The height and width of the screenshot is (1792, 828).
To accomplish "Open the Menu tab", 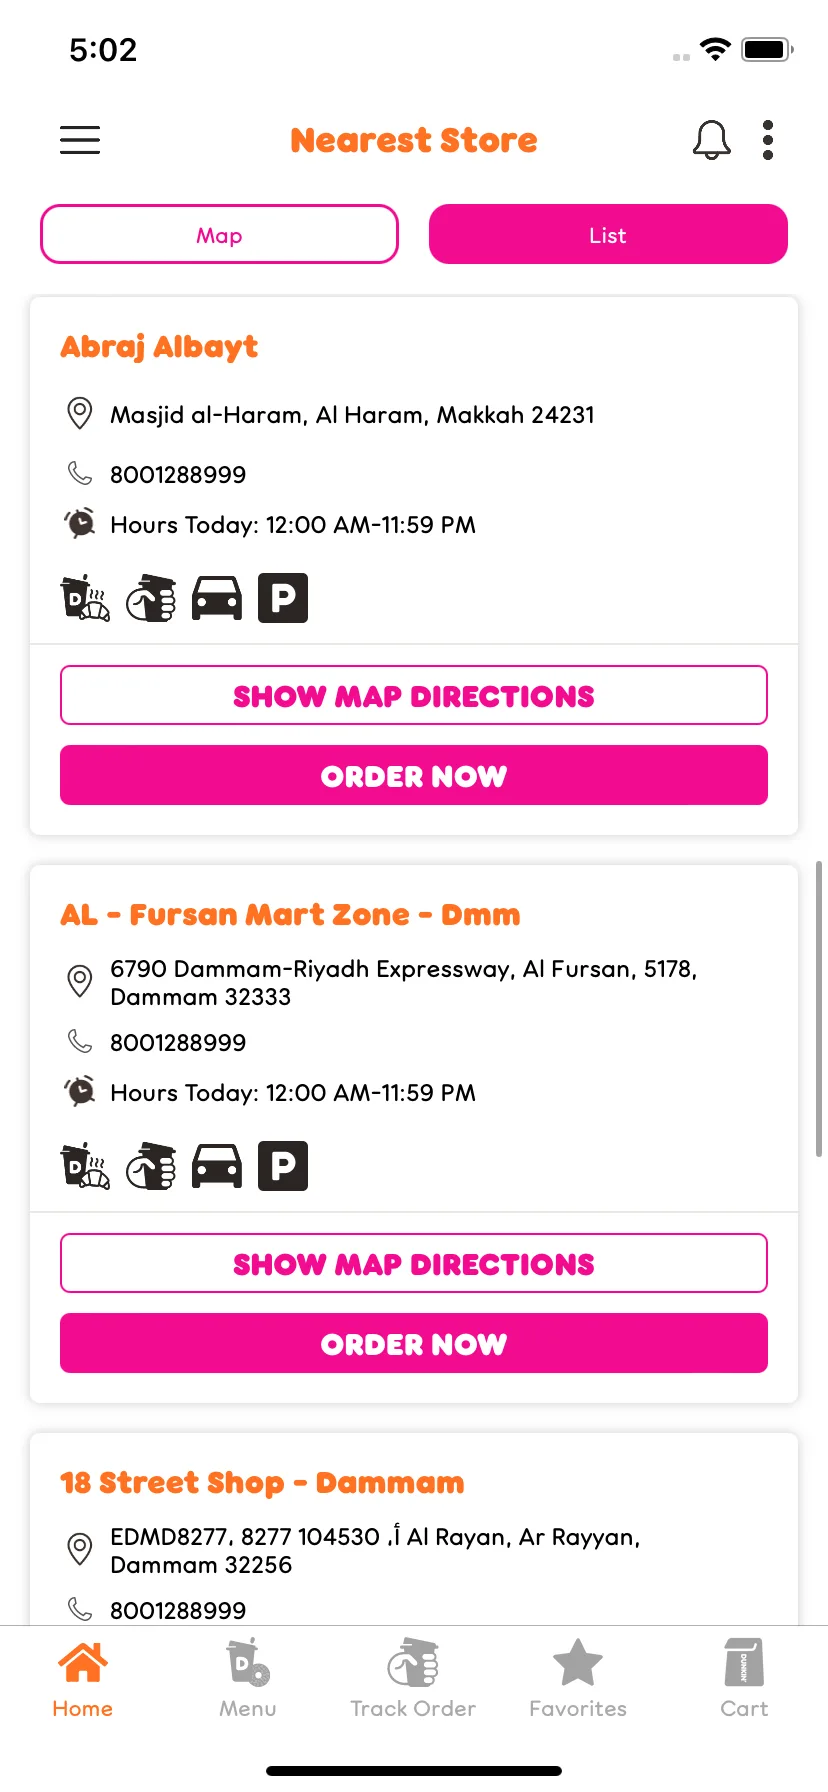I will (248, 1679).
